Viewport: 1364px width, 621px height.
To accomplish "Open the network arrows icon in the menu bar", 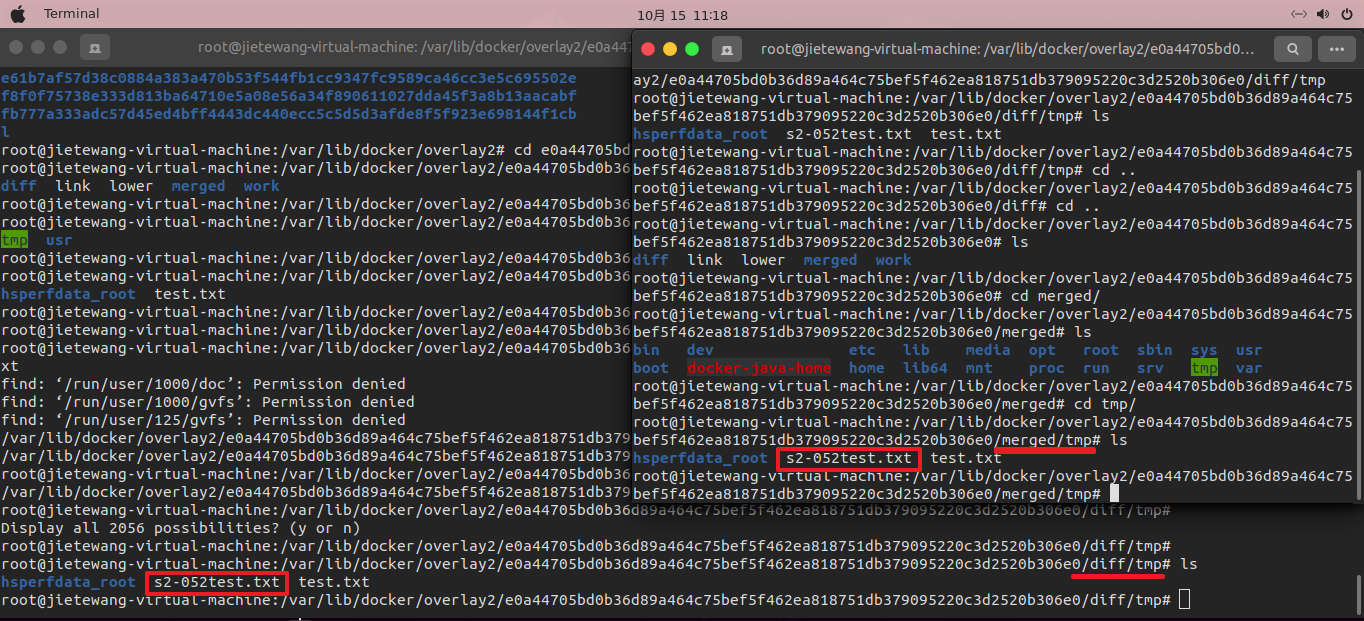I will click(x=1297, y=13).
